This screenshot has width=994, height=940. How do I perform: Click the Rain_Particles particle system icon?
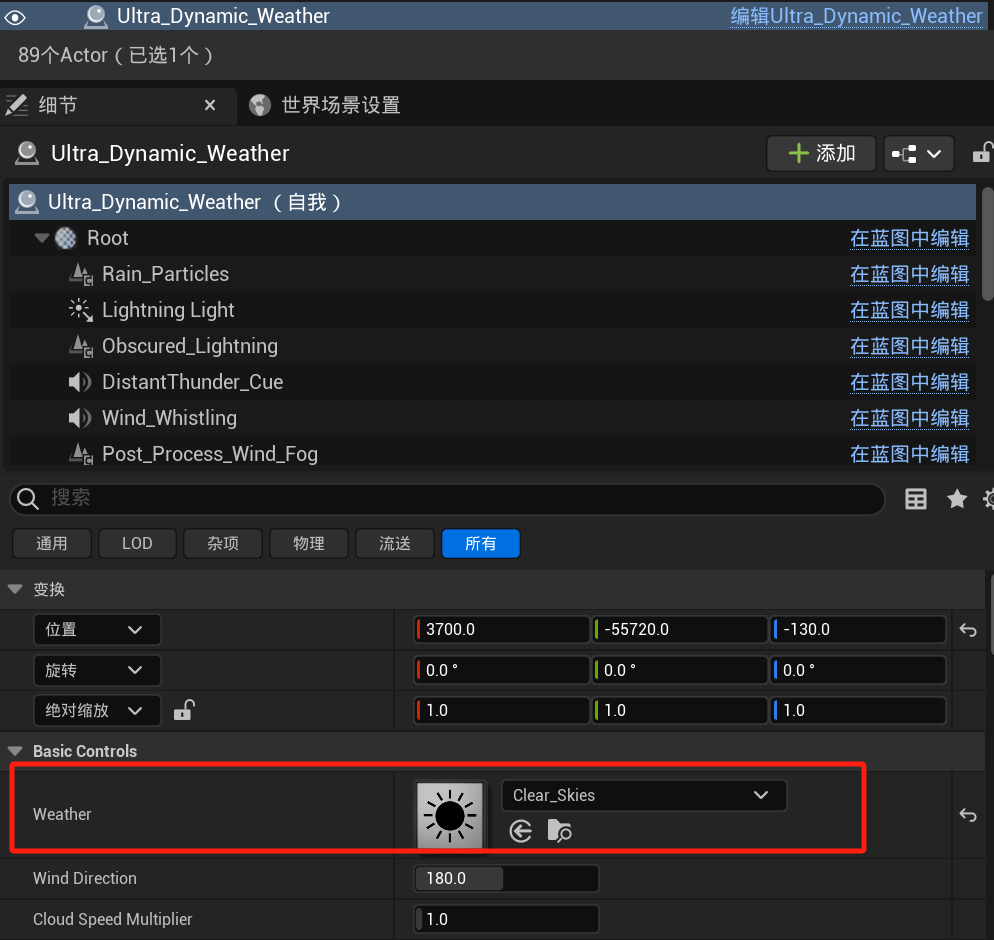[x=81, y=274]
